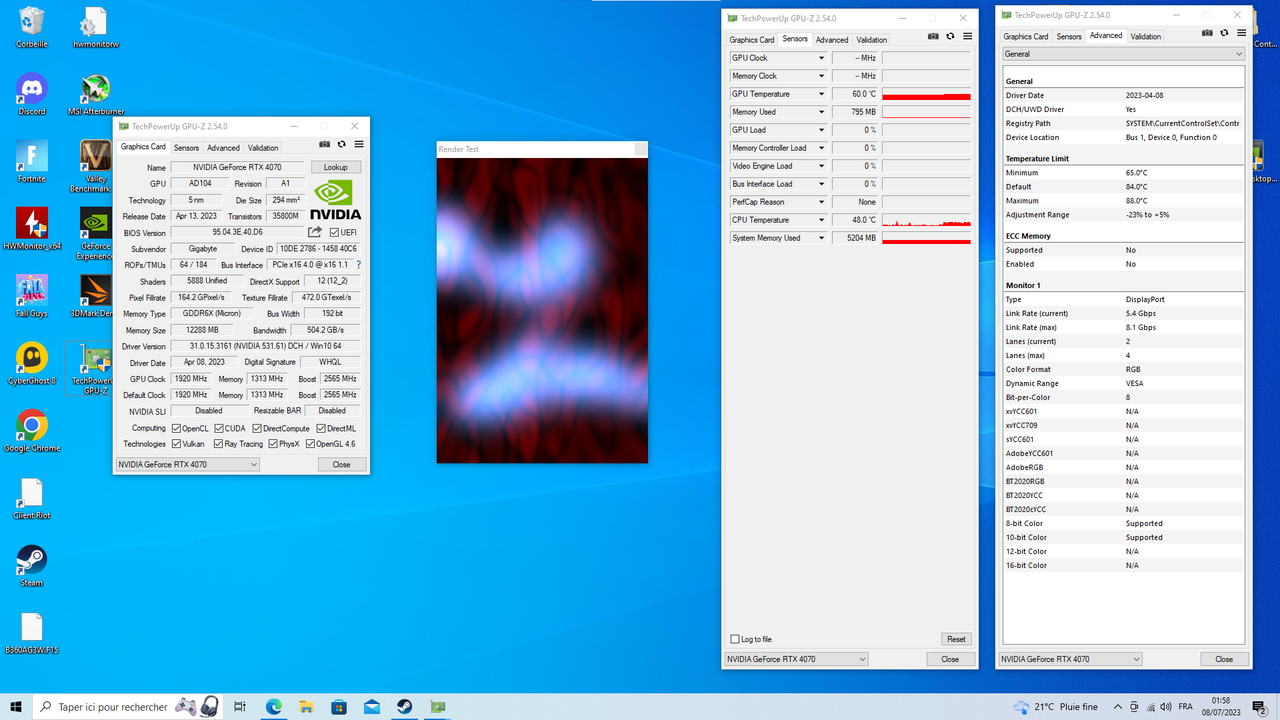The height and width of the screenshot is (720, 1280).
Task: Open the hamburger menu in the Advanced window
Action: (x=1241, y=33)
